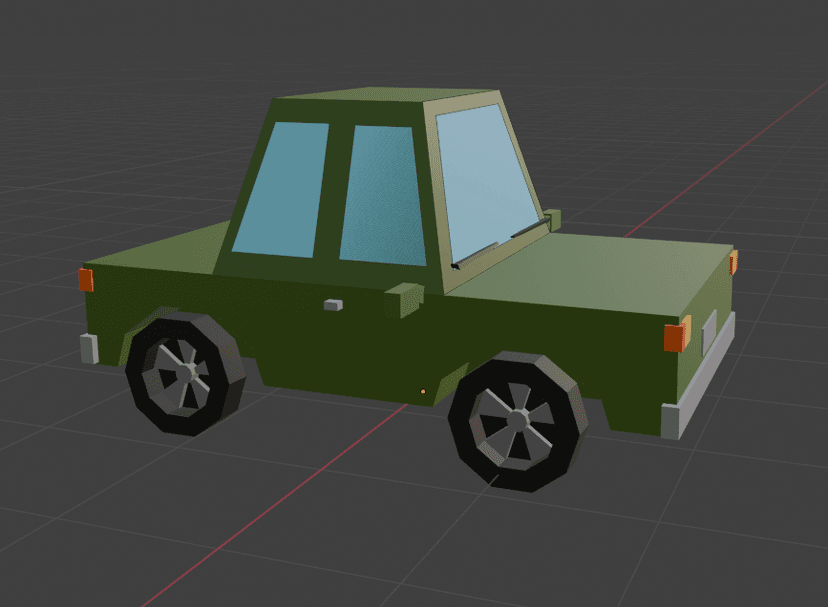Select the side mirror on the door

tap(402, 299)
